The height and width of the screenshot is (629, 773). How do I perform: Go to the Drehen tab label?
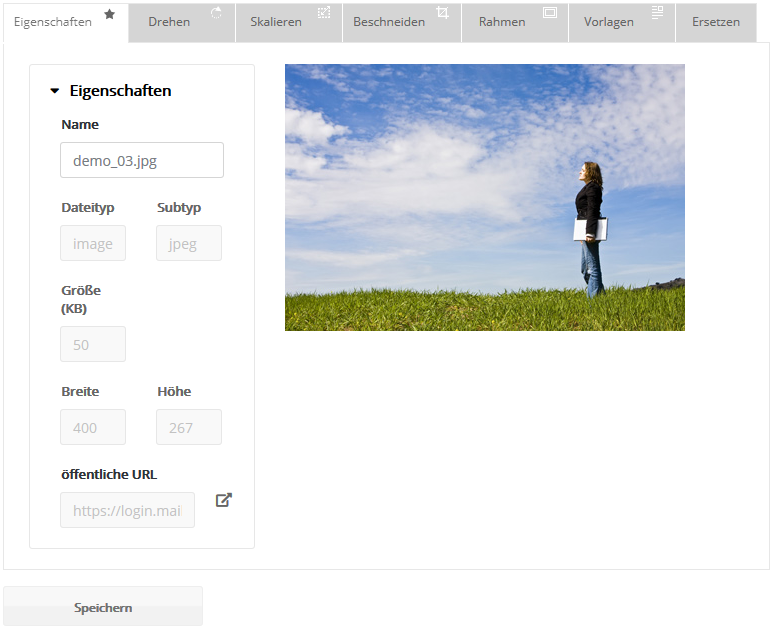click(169, 22)
